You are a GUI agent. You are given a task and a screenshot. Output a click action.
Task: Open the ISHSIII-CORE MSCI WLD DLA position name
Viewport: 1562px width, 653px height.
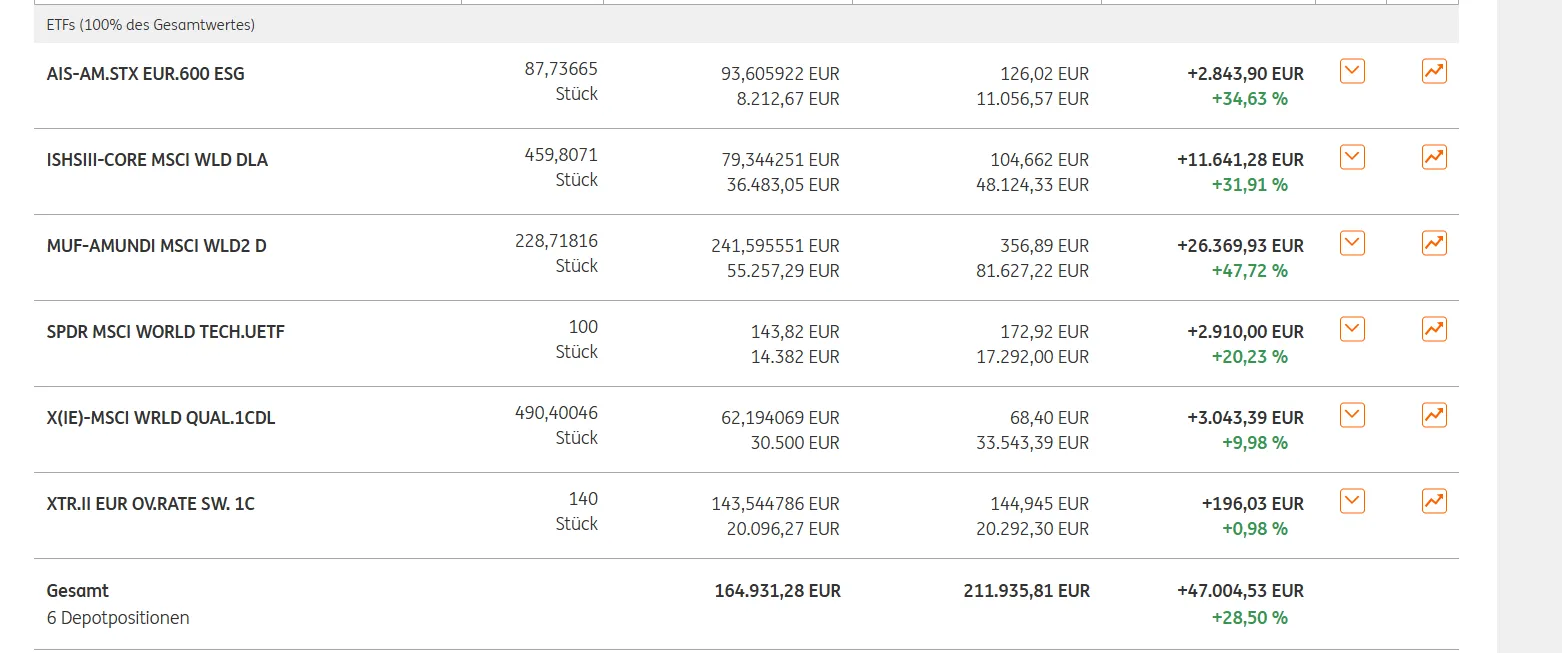[x=157, y=160]
